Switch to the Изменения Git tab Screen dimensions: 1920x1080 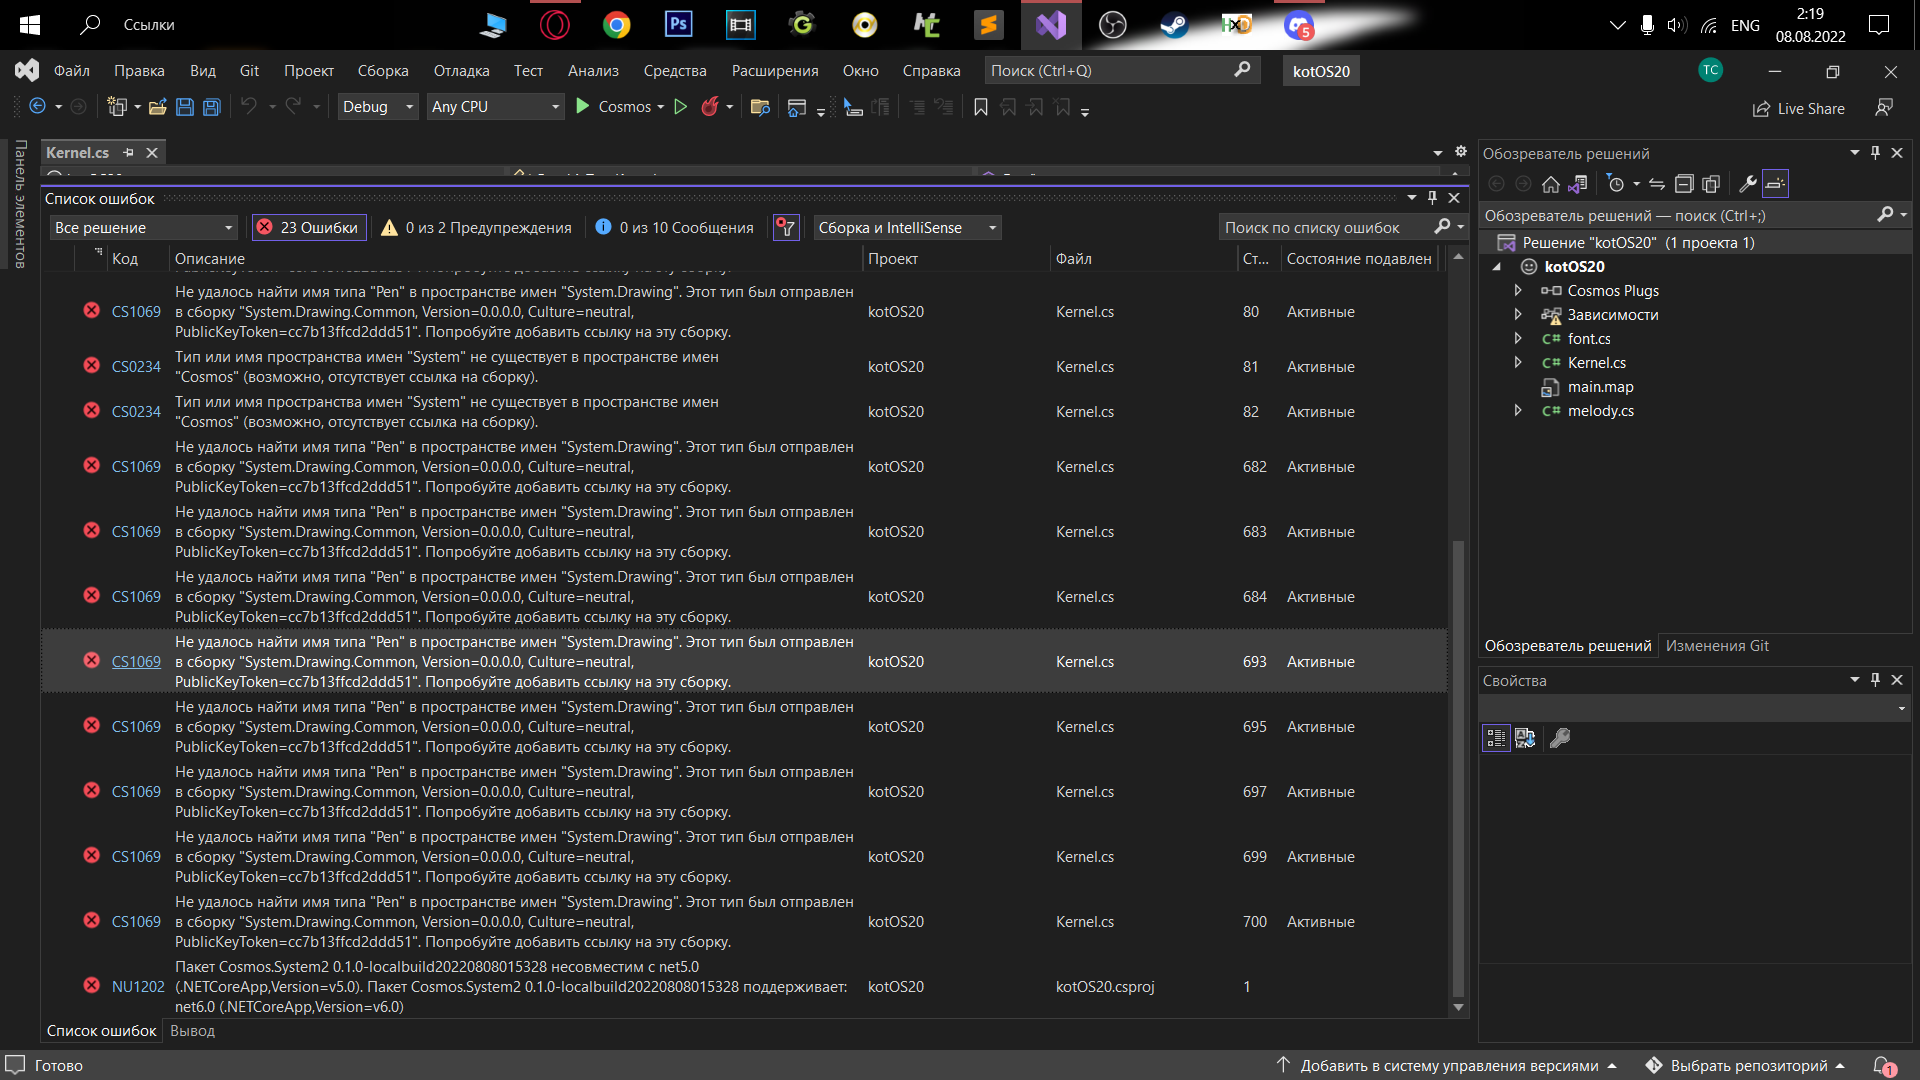(x=1717, y=645)
